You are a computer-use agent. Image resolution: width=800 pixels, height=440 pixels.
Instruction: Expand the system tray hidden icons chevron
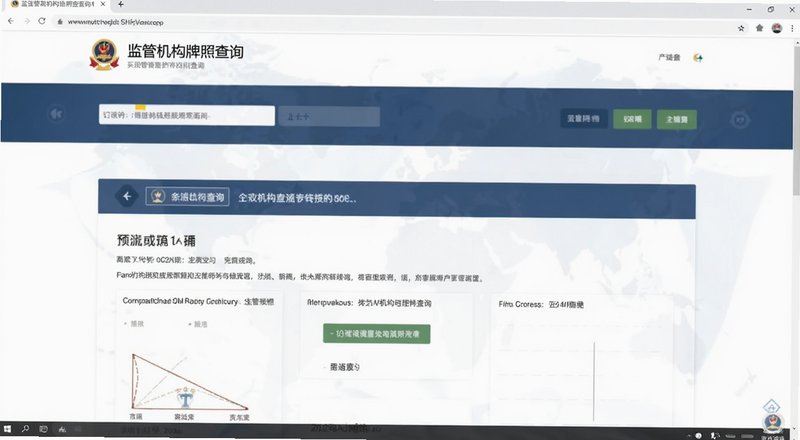pos(689,436)
